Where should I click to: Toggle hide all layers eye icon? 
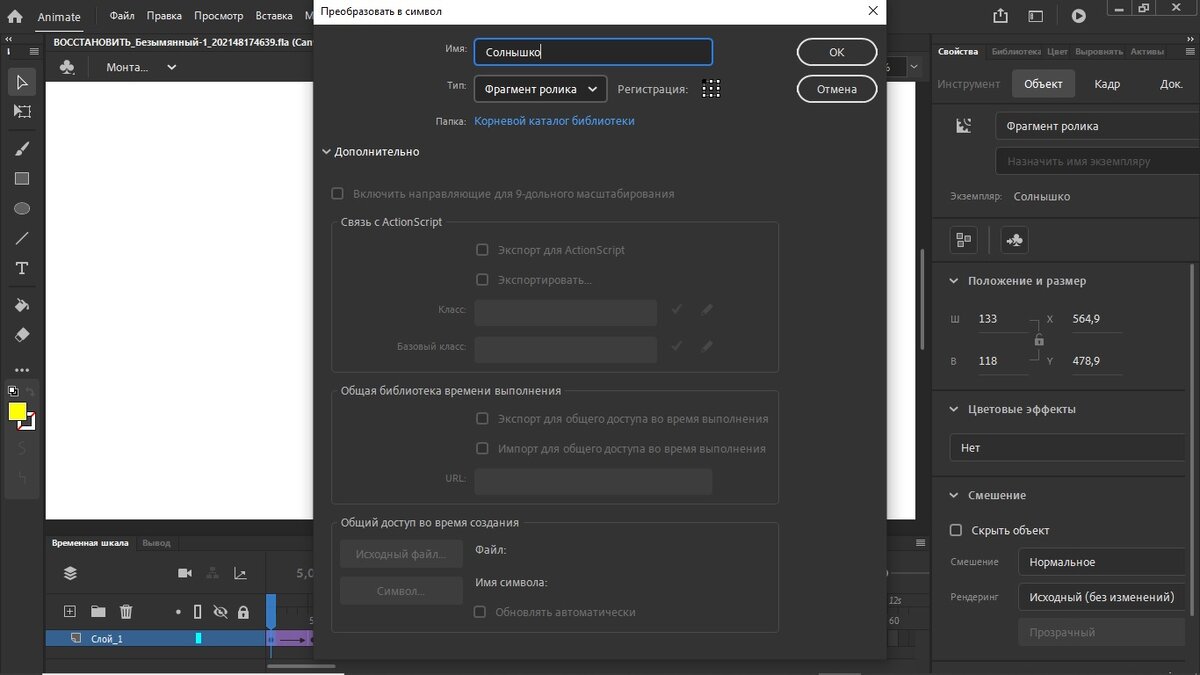click(x=220, y=611)
